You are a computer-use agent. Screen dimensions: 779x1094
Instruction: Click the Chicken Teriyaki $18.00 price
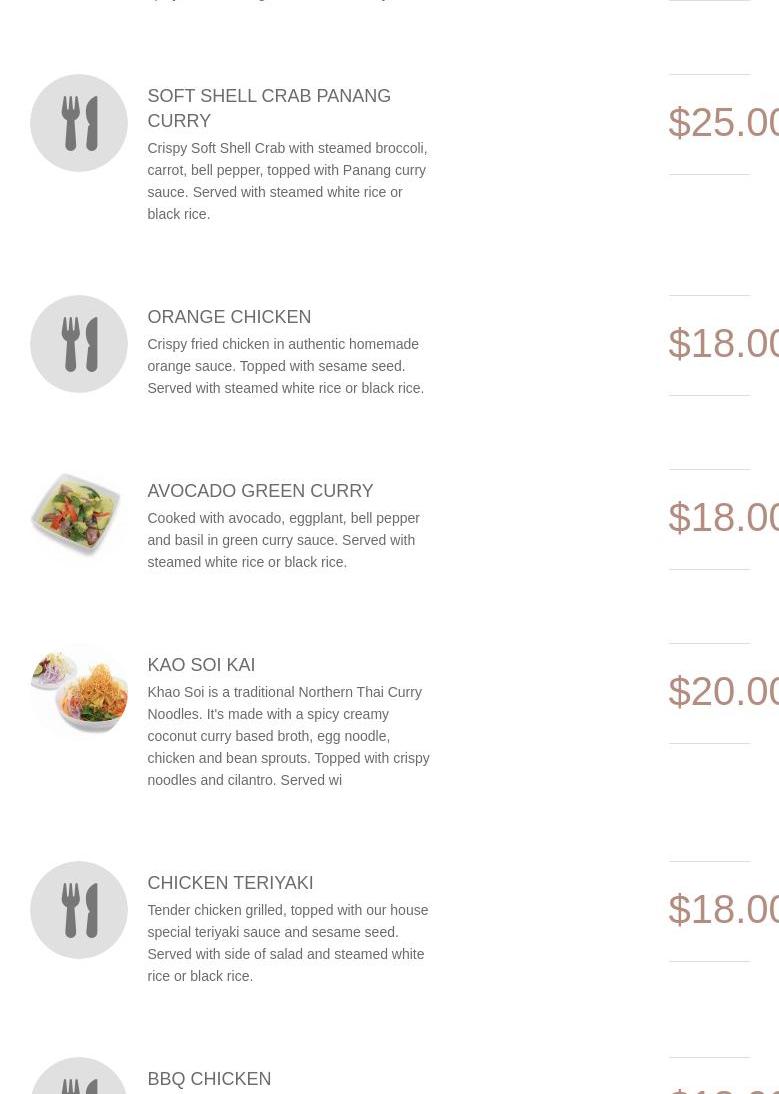[723, 910]
